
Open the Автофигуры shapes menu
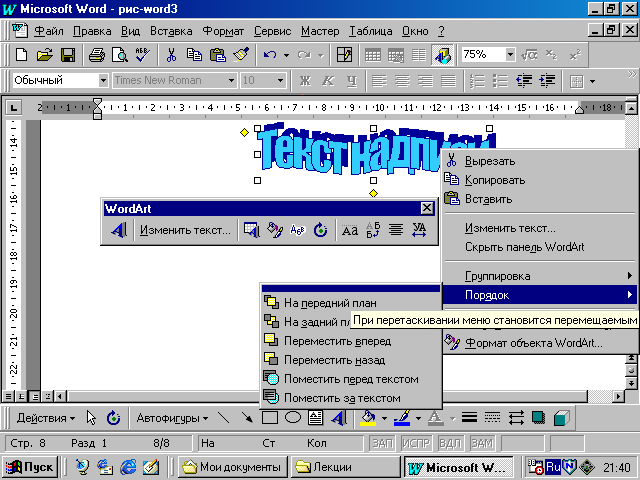[172, 418]
